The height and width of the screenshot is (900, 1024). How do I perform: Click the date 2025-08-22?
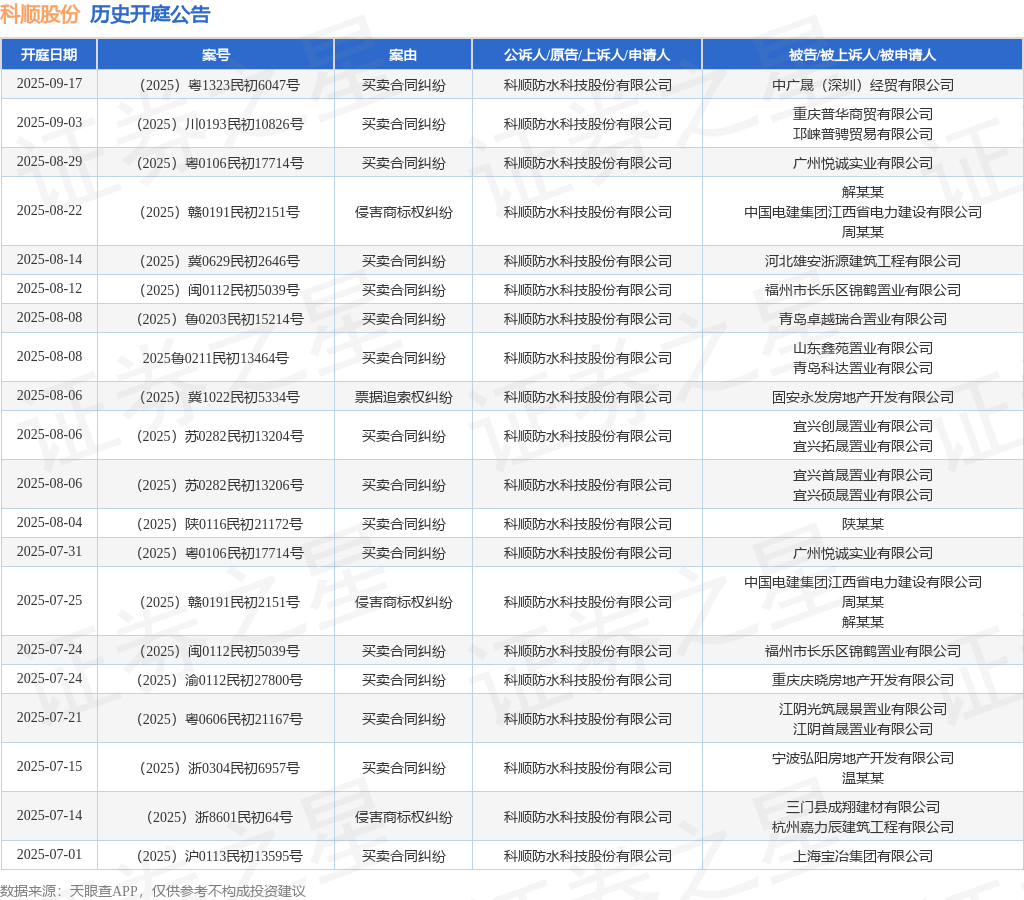coord(49,210)
